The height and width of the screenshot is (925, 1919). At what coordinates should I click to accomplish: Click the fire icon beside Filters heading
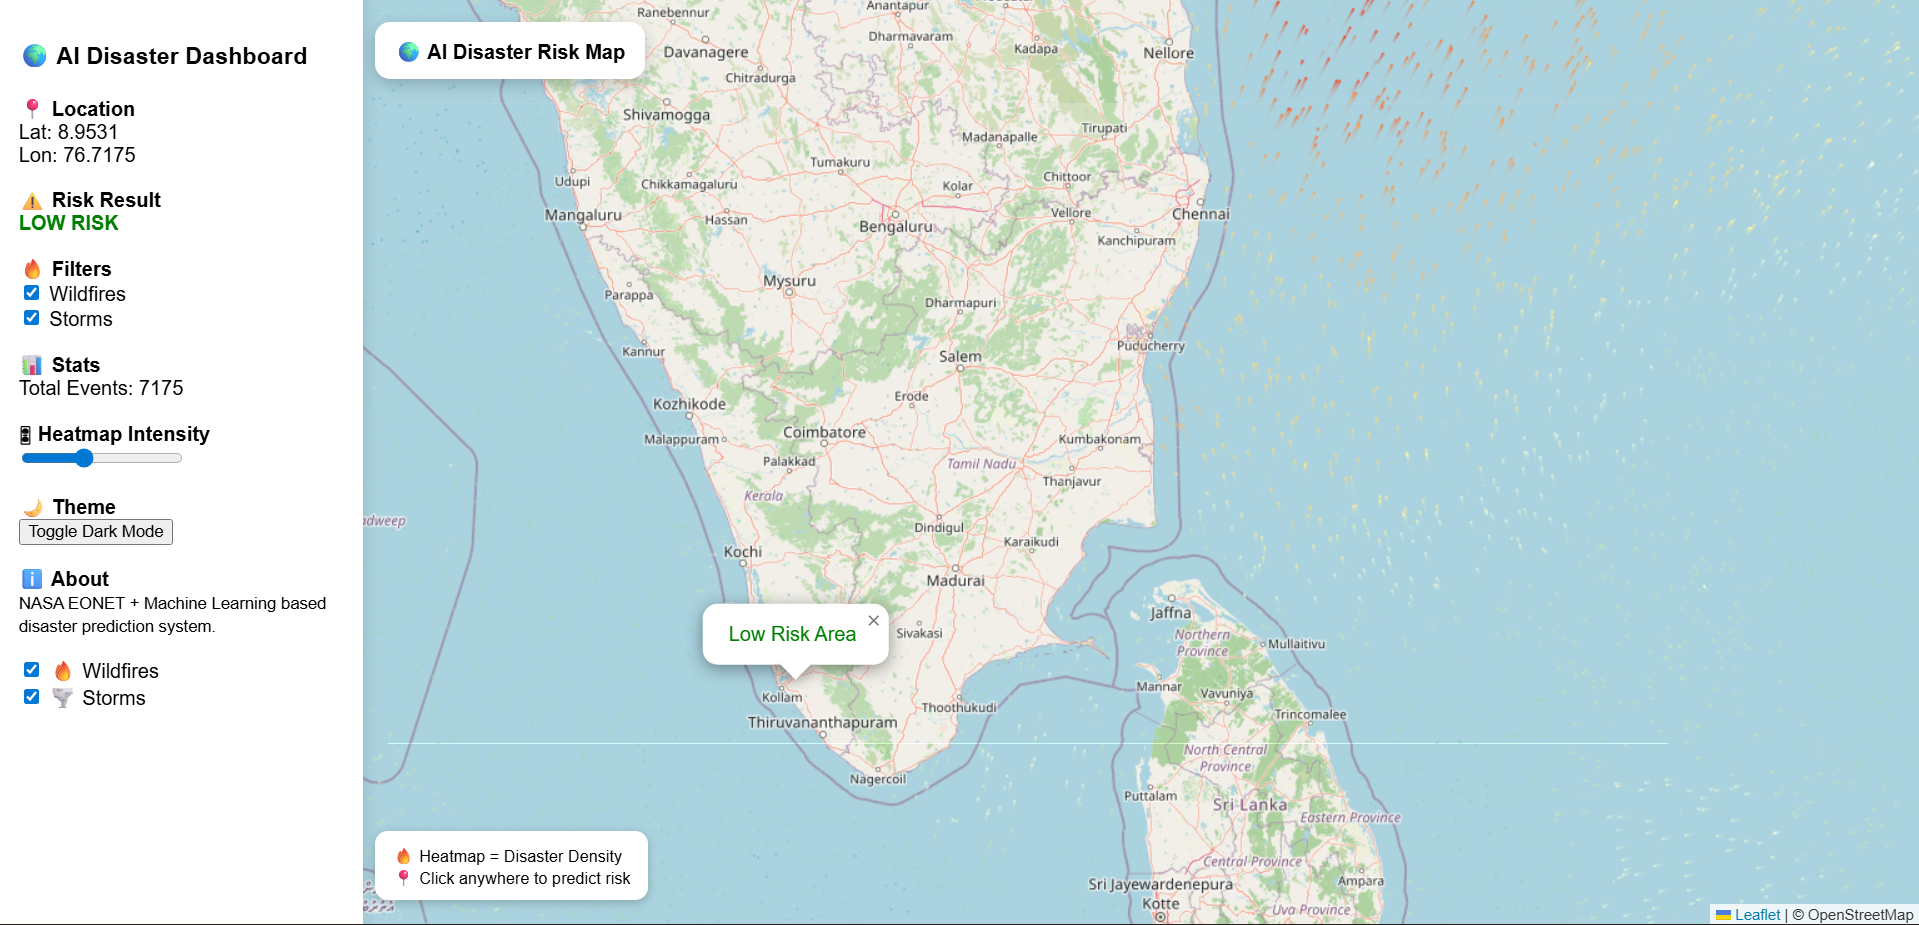(31, 268)
